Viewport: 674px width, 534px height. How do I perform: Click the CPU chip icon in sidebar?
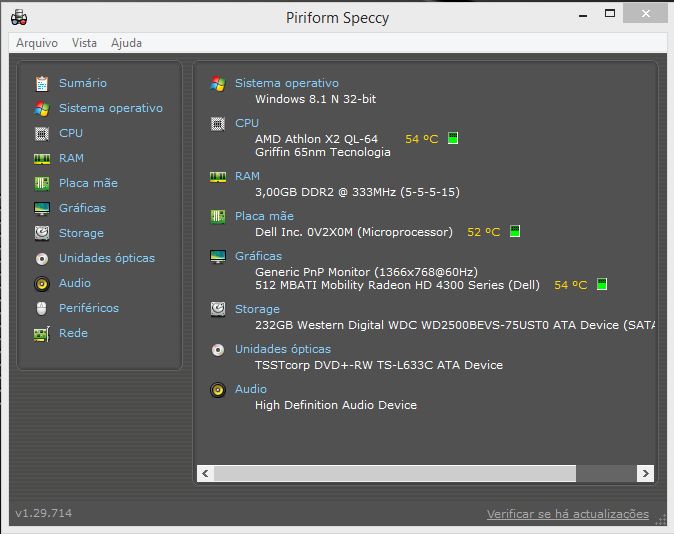tap(42, 134)
